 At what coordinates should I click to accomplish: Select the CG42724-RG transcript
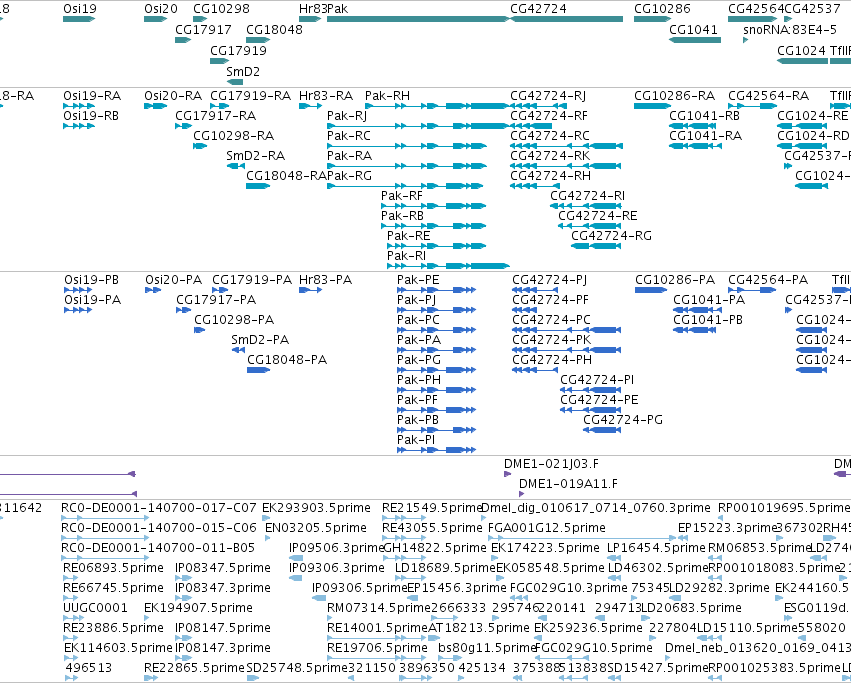(596, 246)
